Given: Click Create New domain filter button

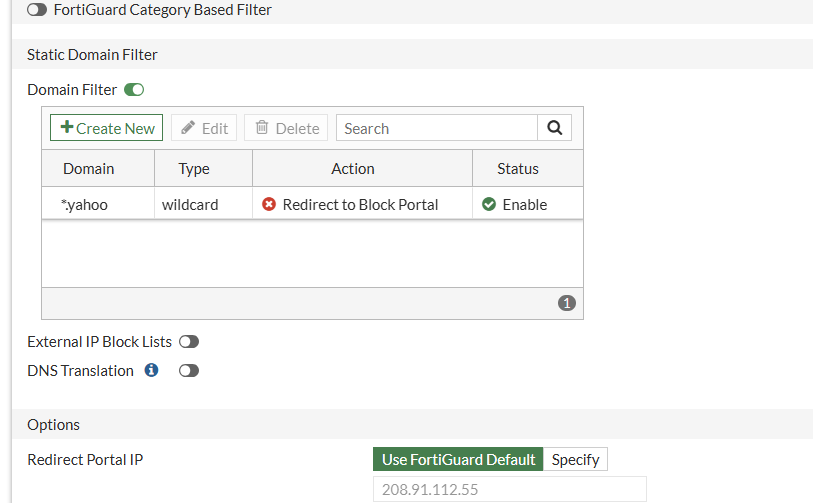Looking at the screenshot, I should [x=107, y=128].
